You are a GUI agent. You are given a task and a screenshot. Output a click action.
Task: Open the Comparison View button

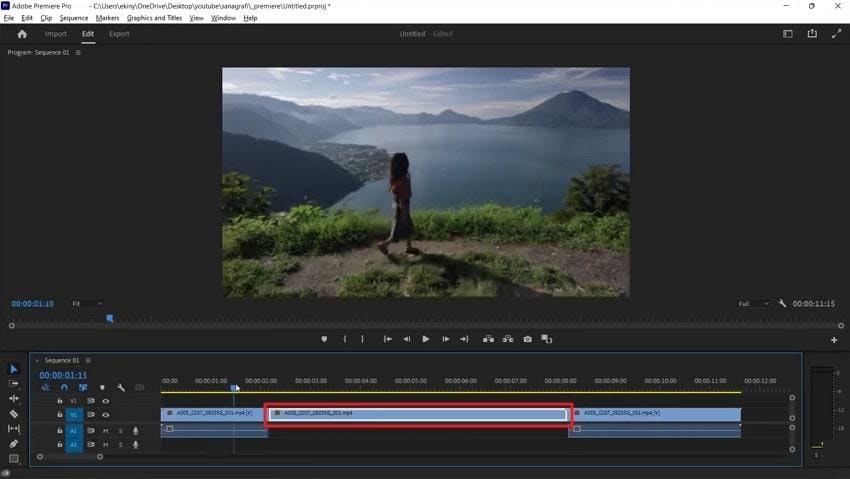pos(546,339)
